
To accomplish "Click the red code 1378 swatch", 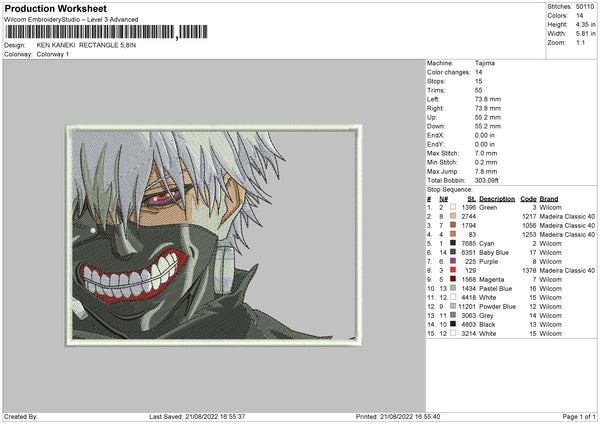I will pyautogui.click(x=453, y=270).
